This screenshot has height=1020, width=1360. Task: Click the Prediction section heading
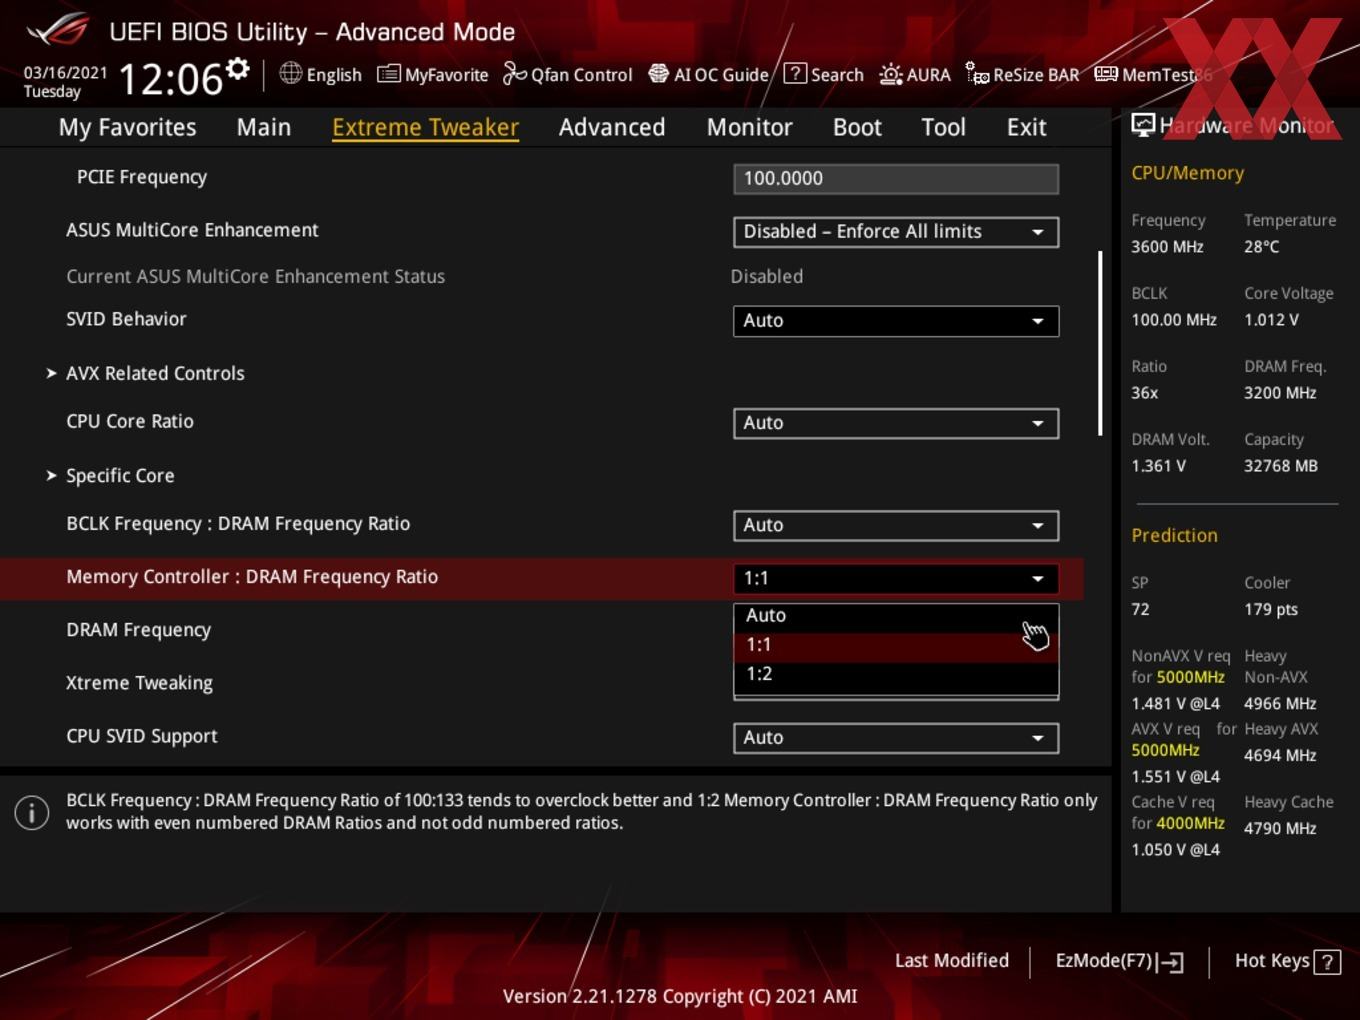pyautogui.click(x=1174, y=535)
